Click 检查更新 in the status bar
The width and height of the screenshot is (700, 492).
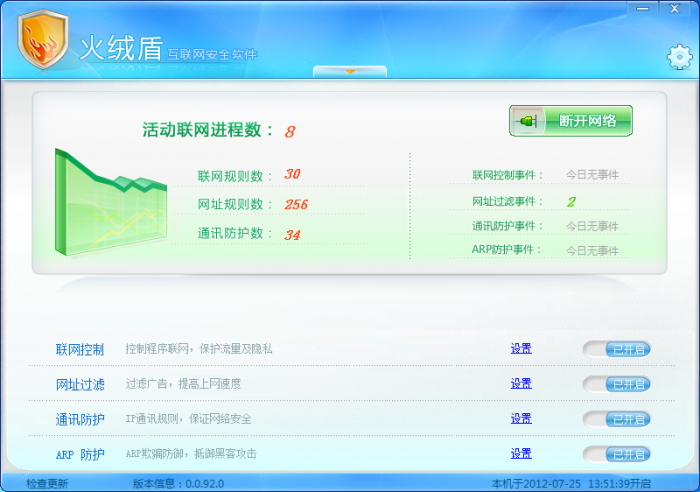47,484
